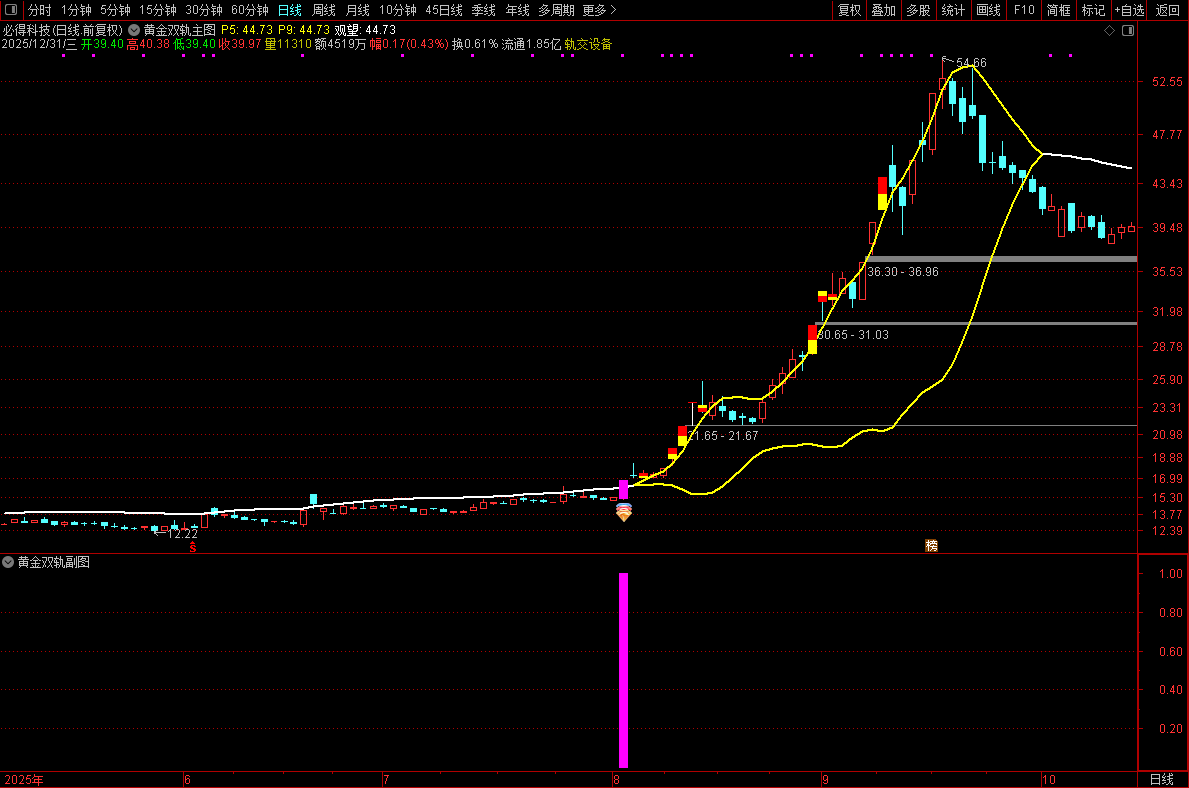Toggle the 叠加 overlay option

(x=883, y=10)
